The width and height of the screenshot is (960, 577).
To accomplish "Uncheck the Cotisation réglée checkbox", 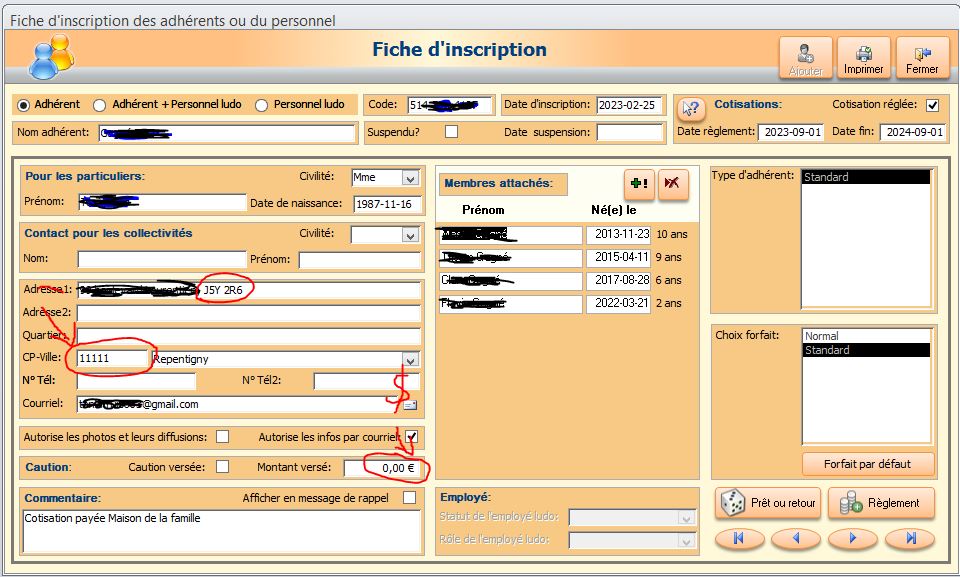I will pos(932,105).
